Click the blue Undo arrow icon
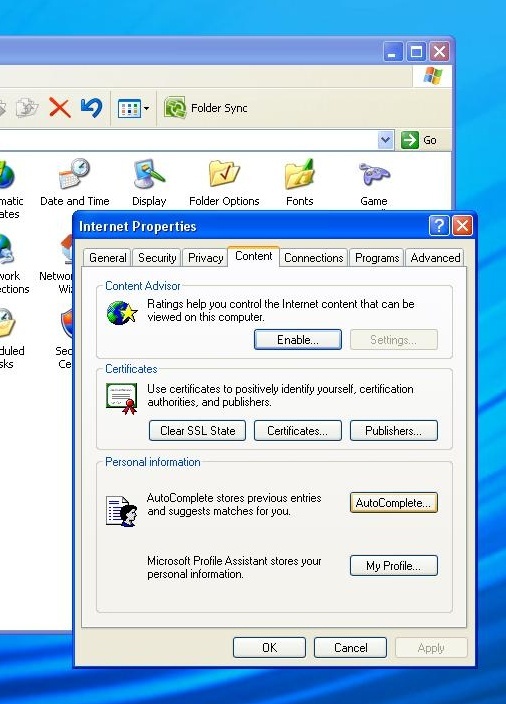The image size is (506, 704). (x=92, y=108)
